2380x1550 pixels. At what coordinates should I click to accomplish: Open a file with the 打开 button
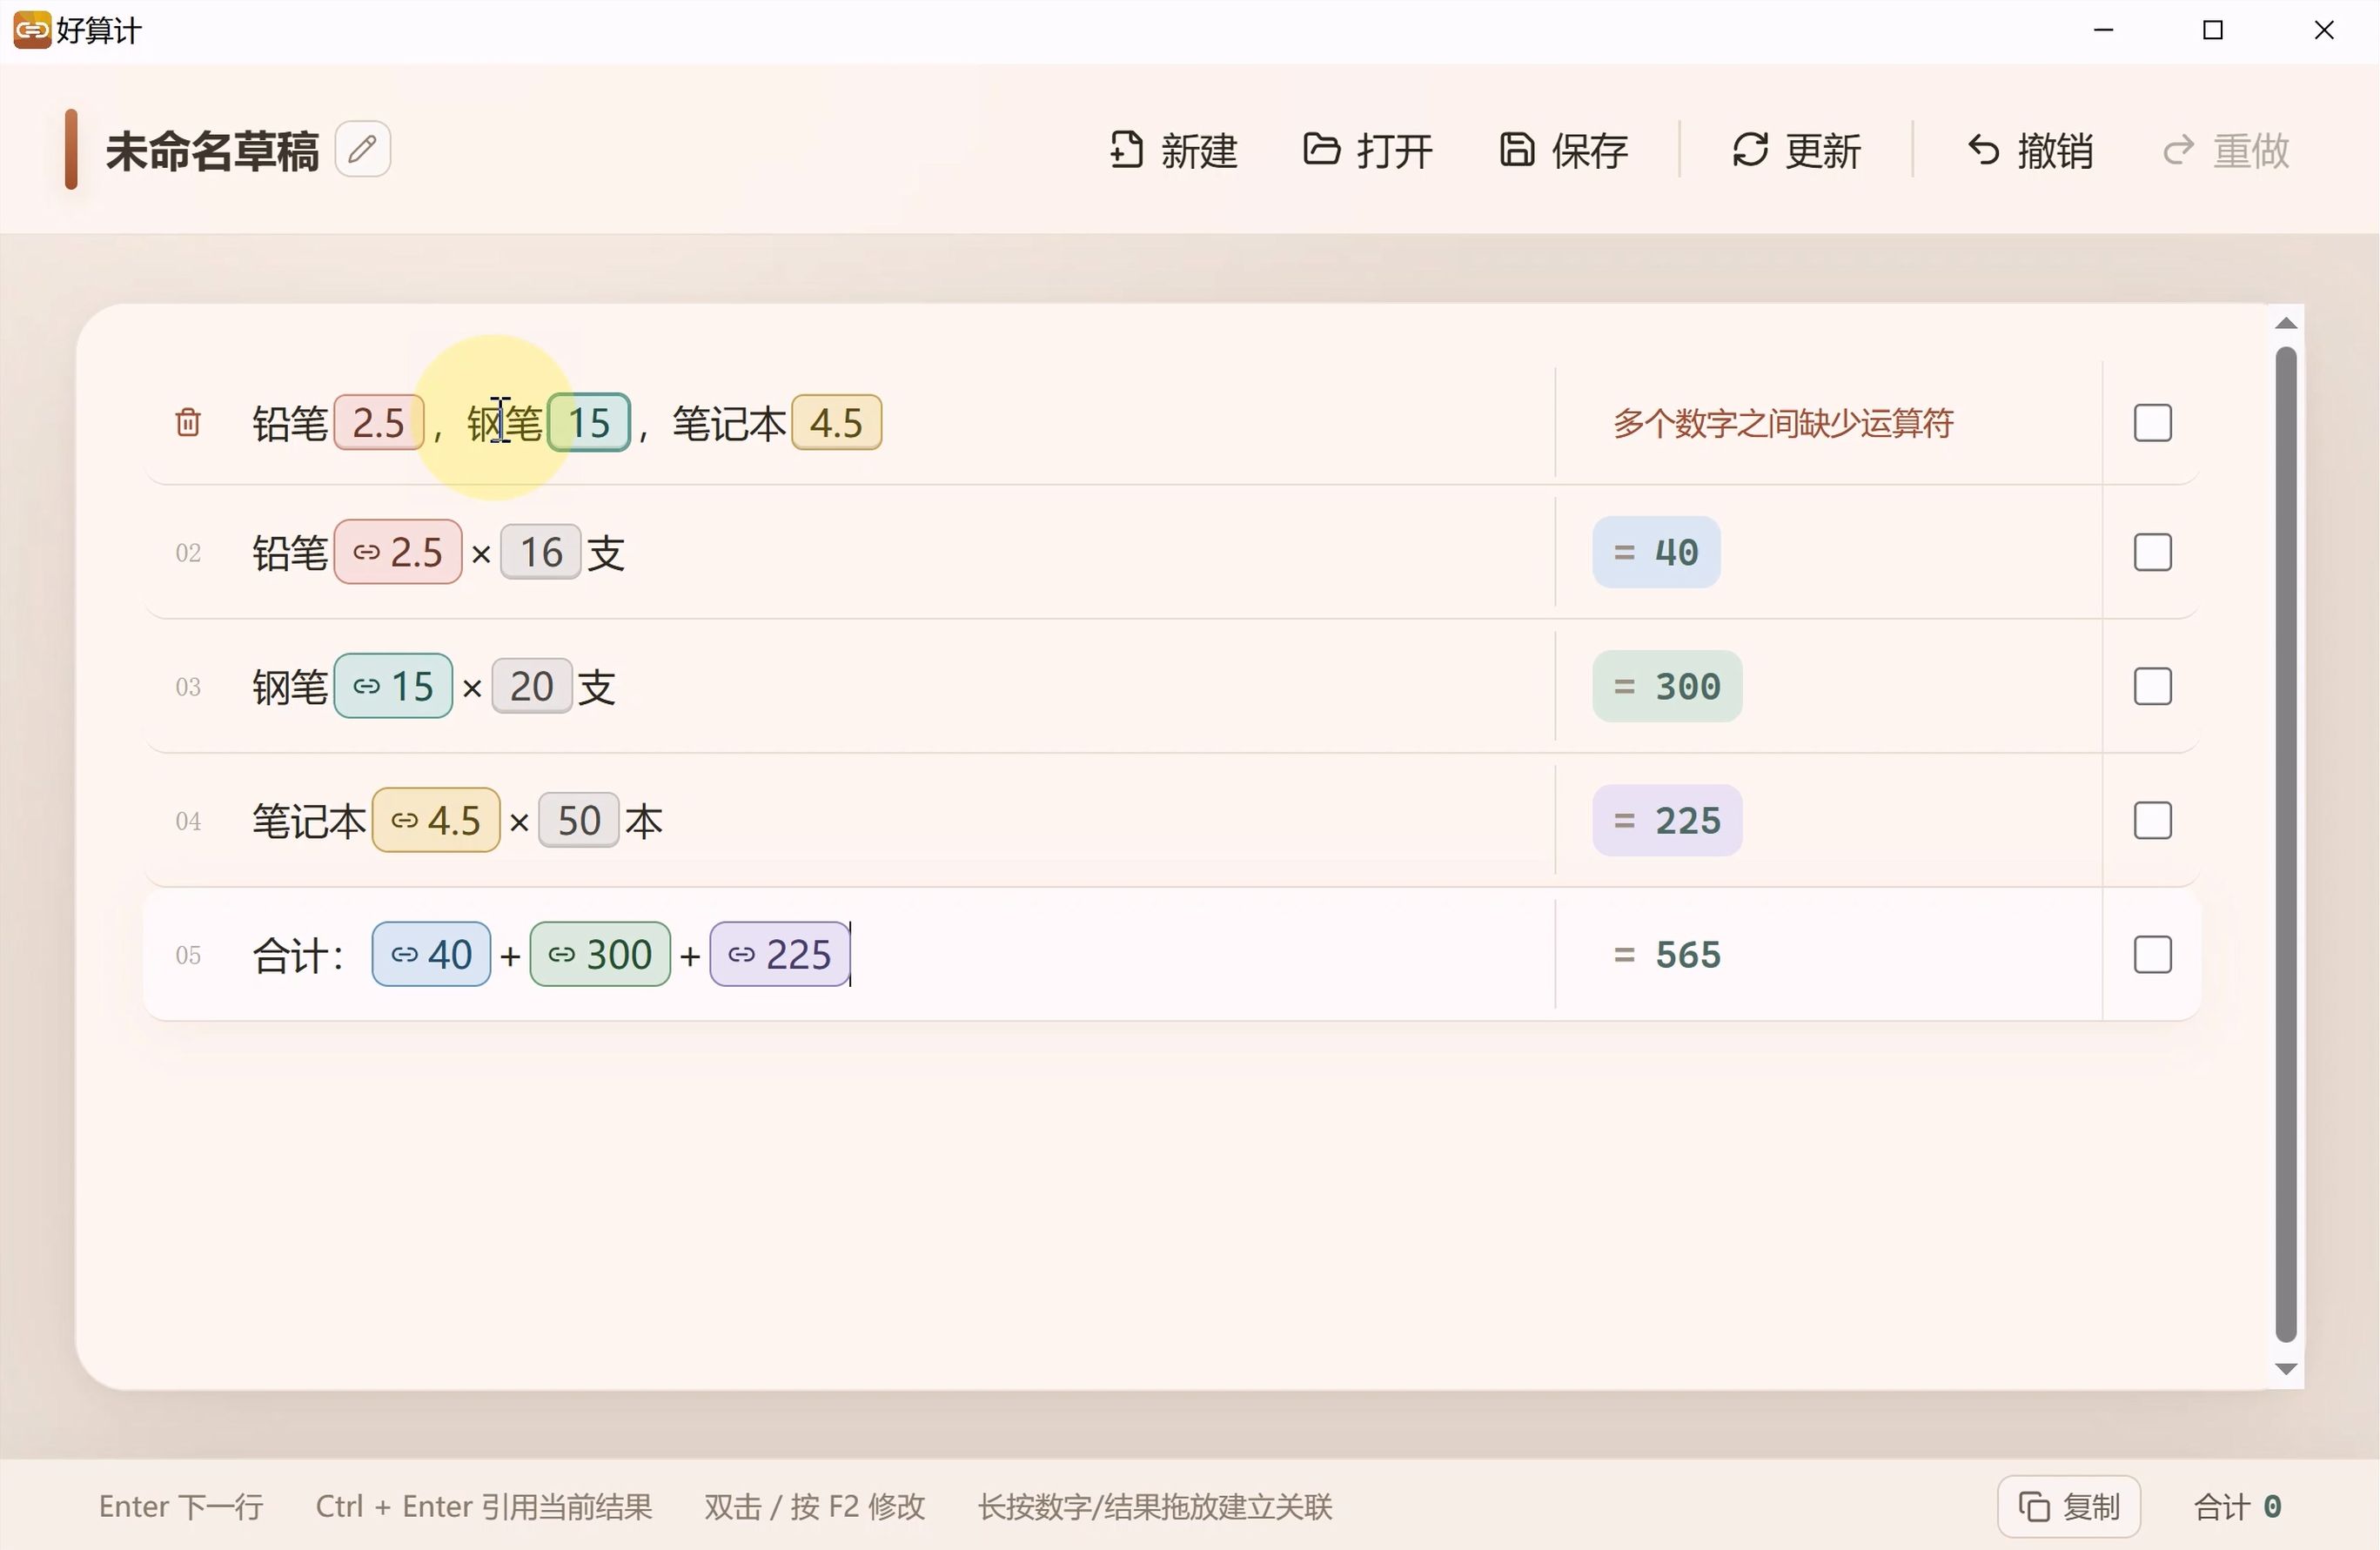click(1368, 151)
